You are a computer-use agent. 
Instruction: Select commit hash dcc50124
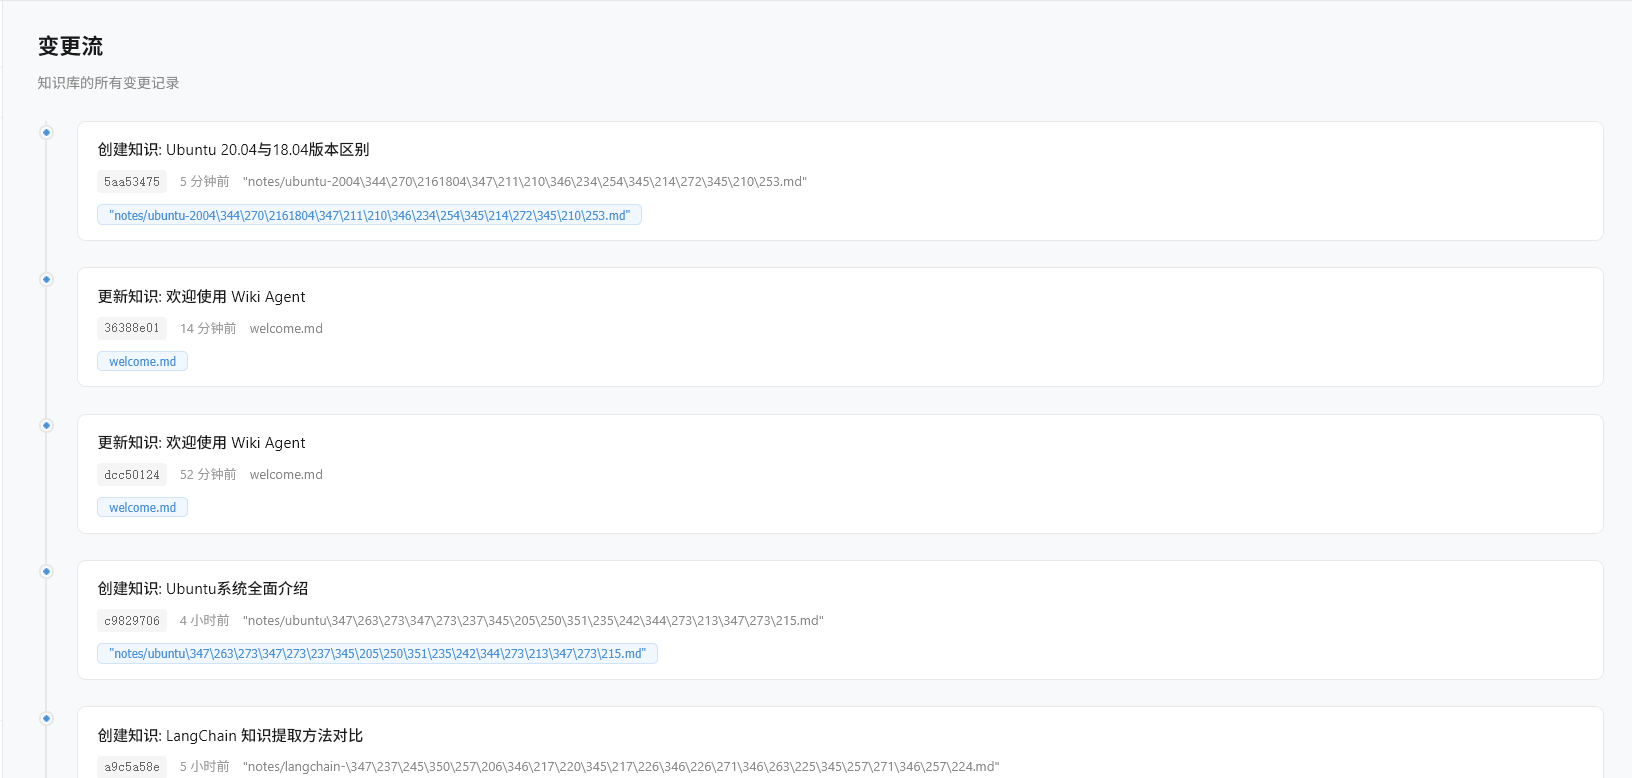132,475
